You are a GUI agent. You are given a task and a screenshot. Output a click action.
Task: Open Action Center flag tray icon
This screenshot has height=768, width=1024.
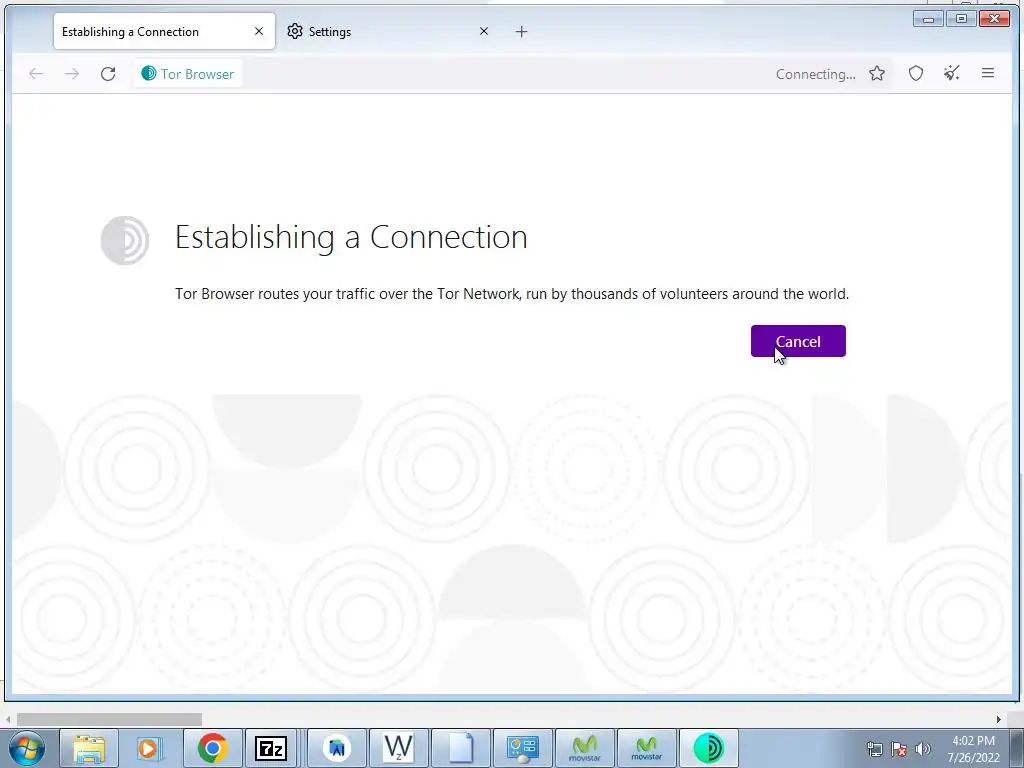click(x=899, y=749)
